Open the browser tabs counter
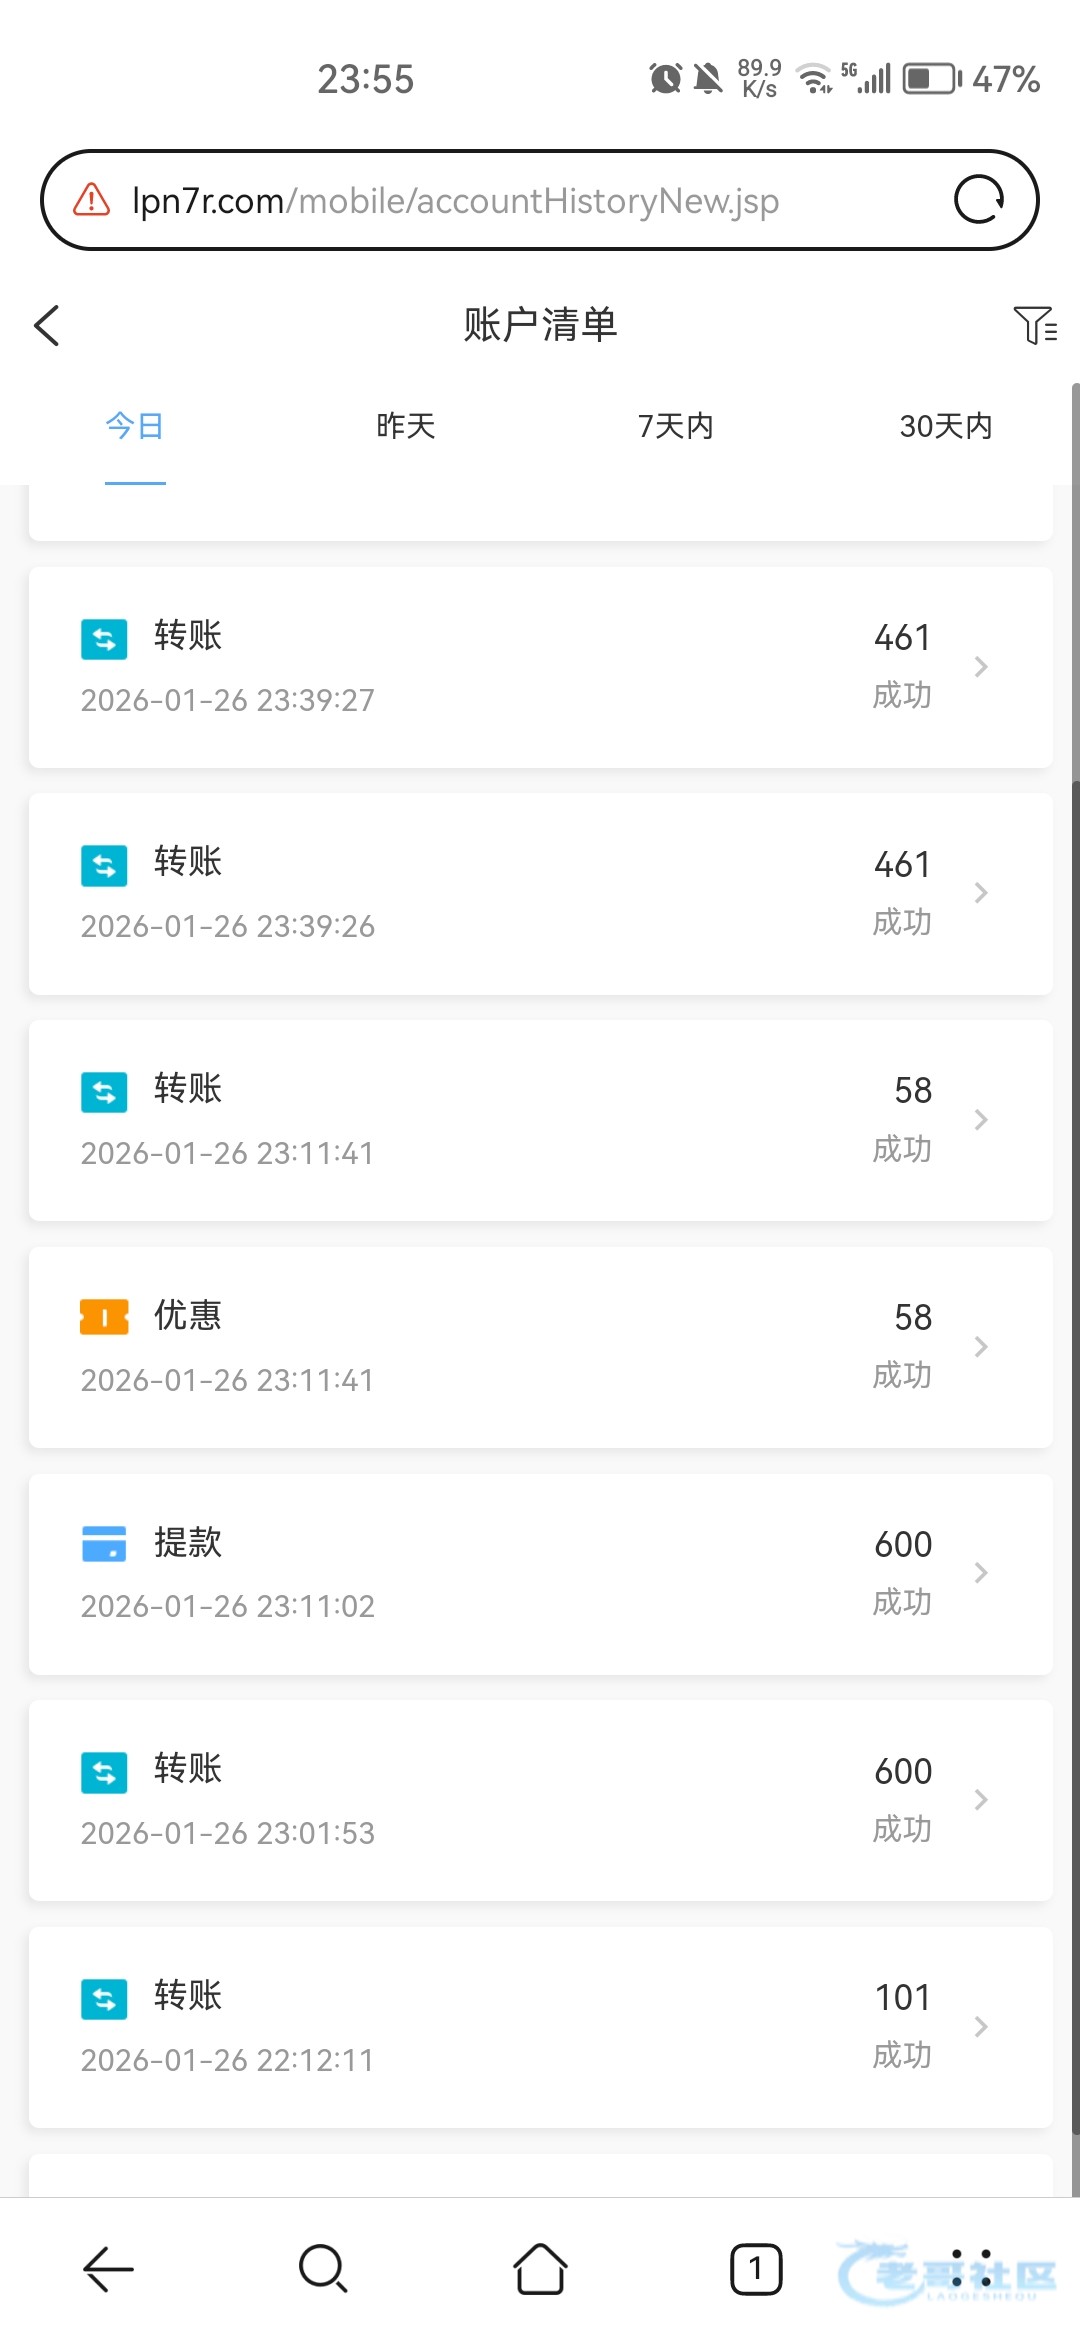Screen dimensions: 1080x2340 756,2268
